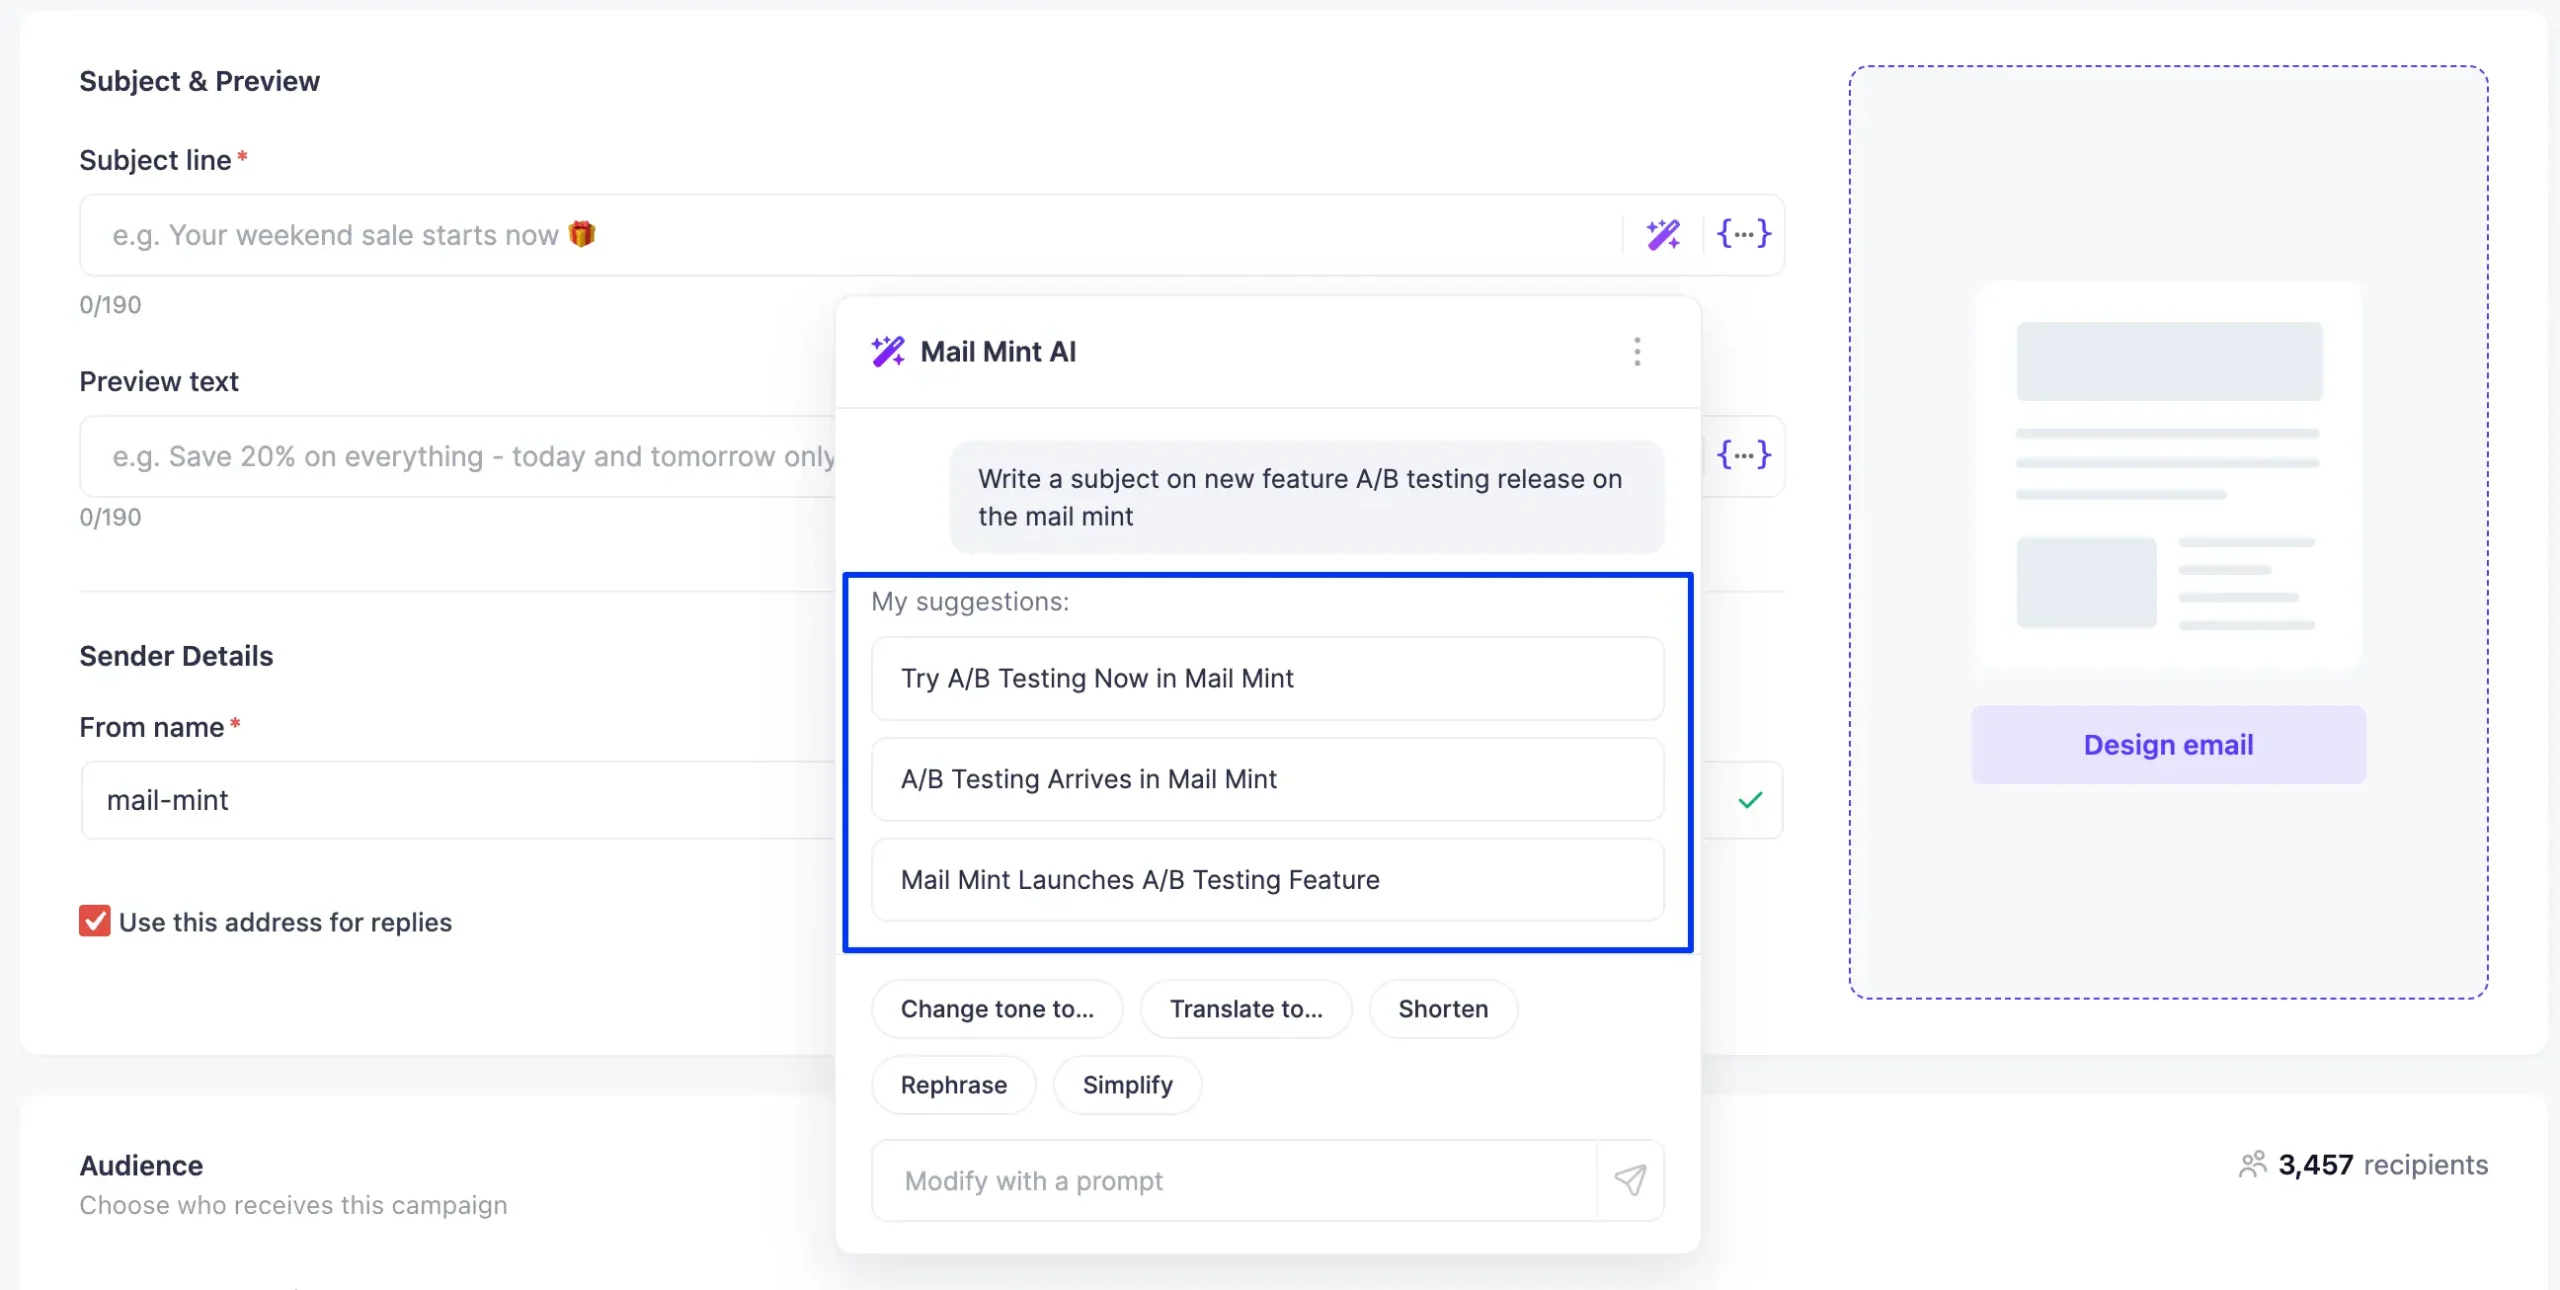Viewport: 2560px width, 1290px height.
Task: Click the email template preview thumbnail
Action: [x=2168, y=475]
